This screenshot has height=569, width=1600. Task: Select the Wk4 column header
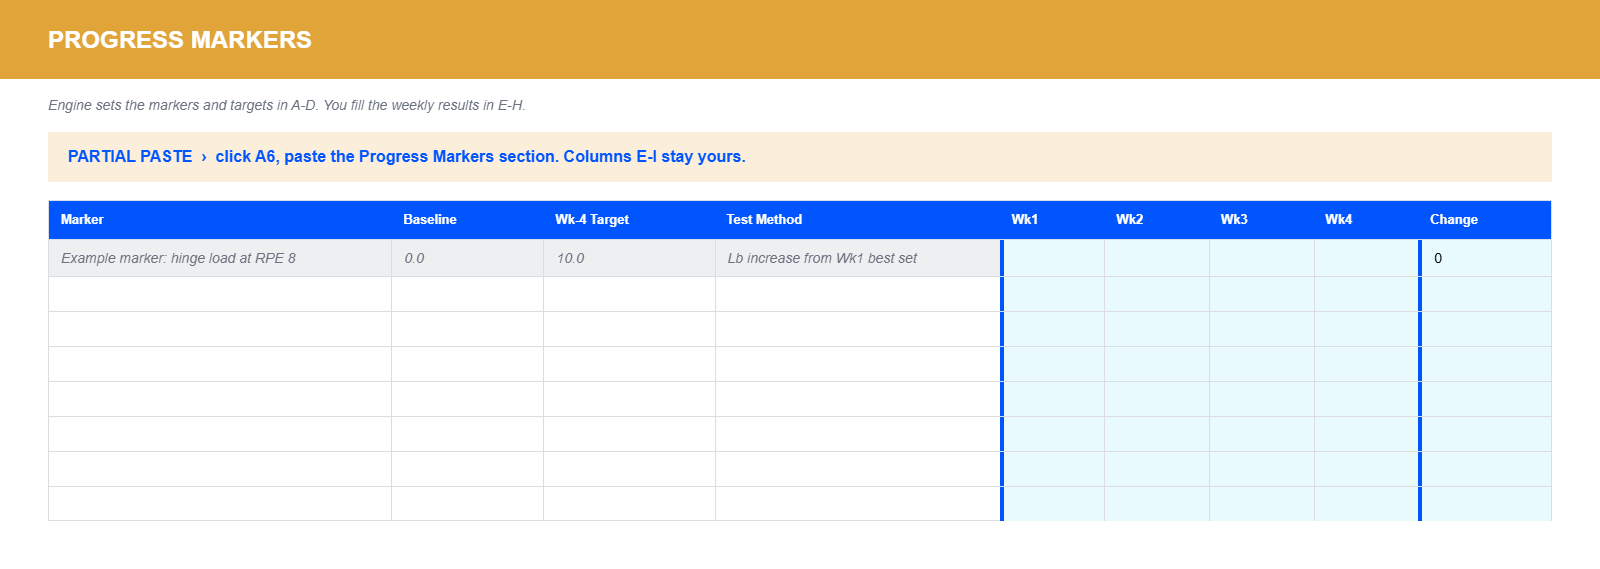click(x=1366, y=220)
